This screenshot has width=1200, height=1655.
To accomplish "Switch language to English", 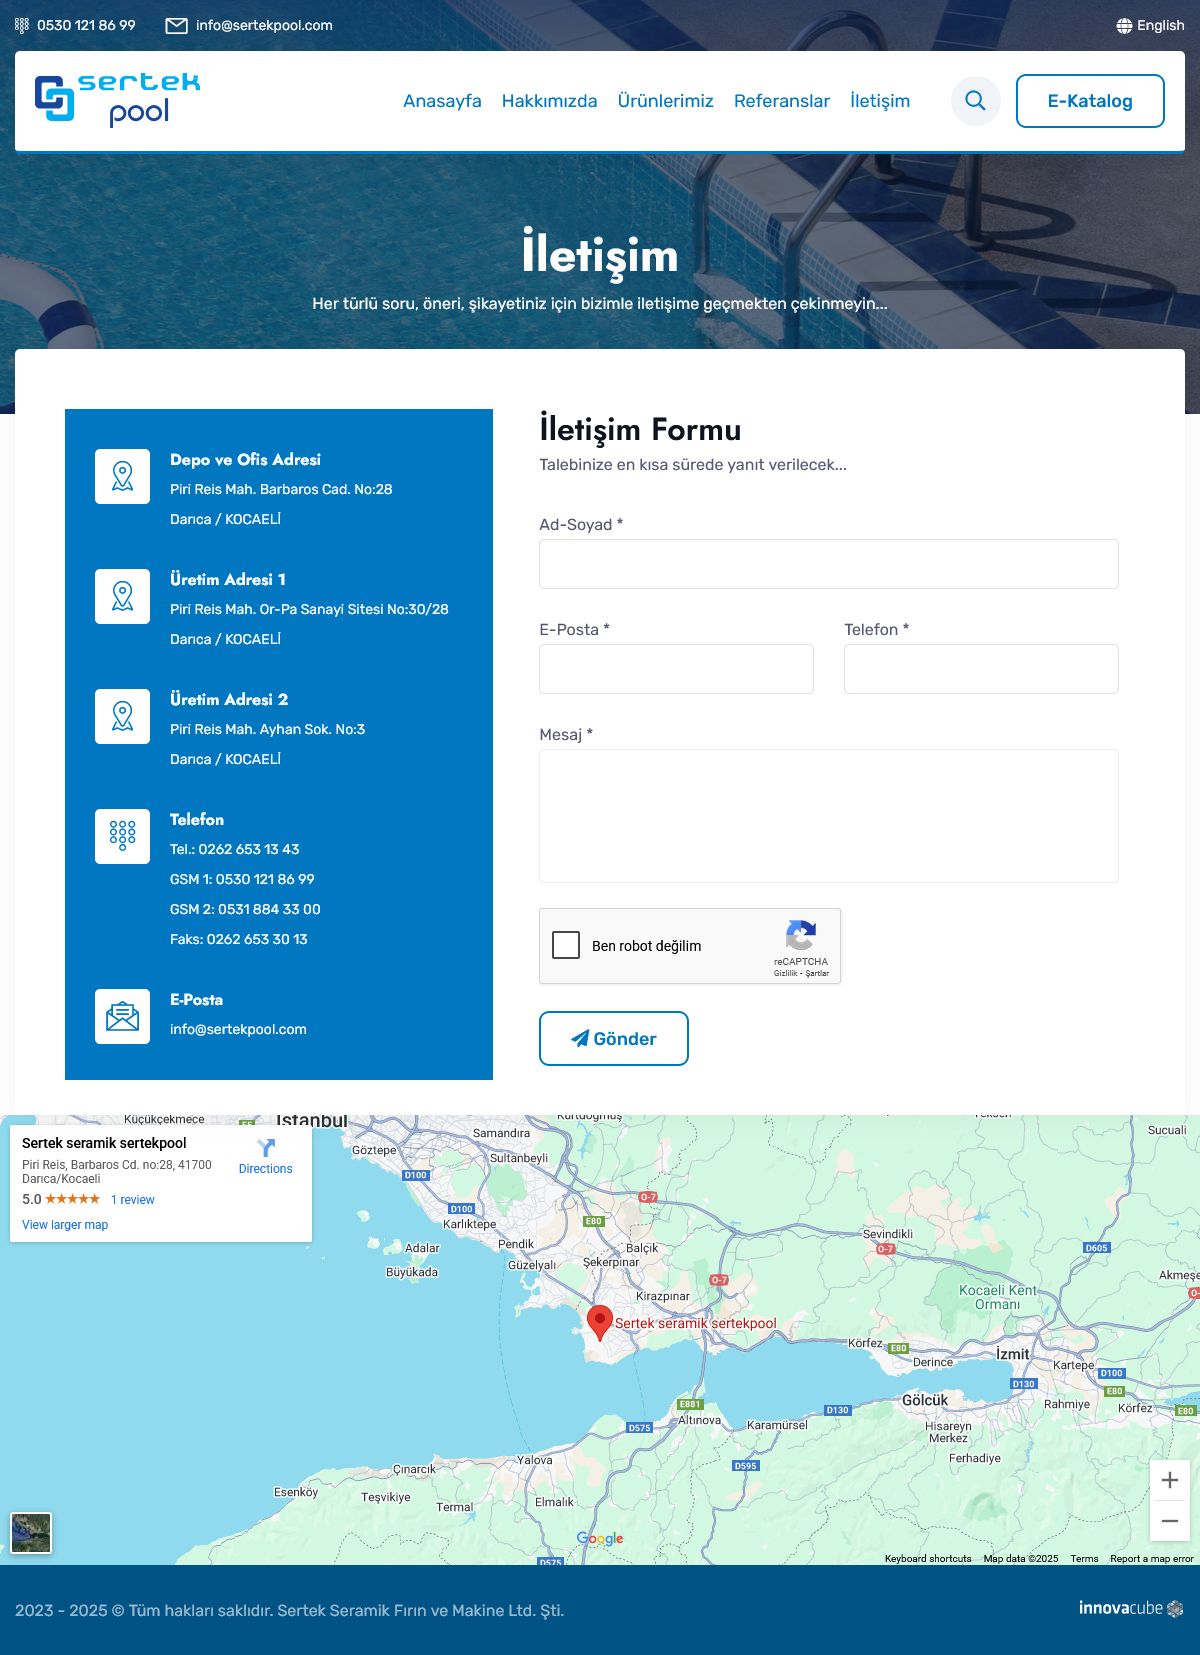I will 1160,25.
